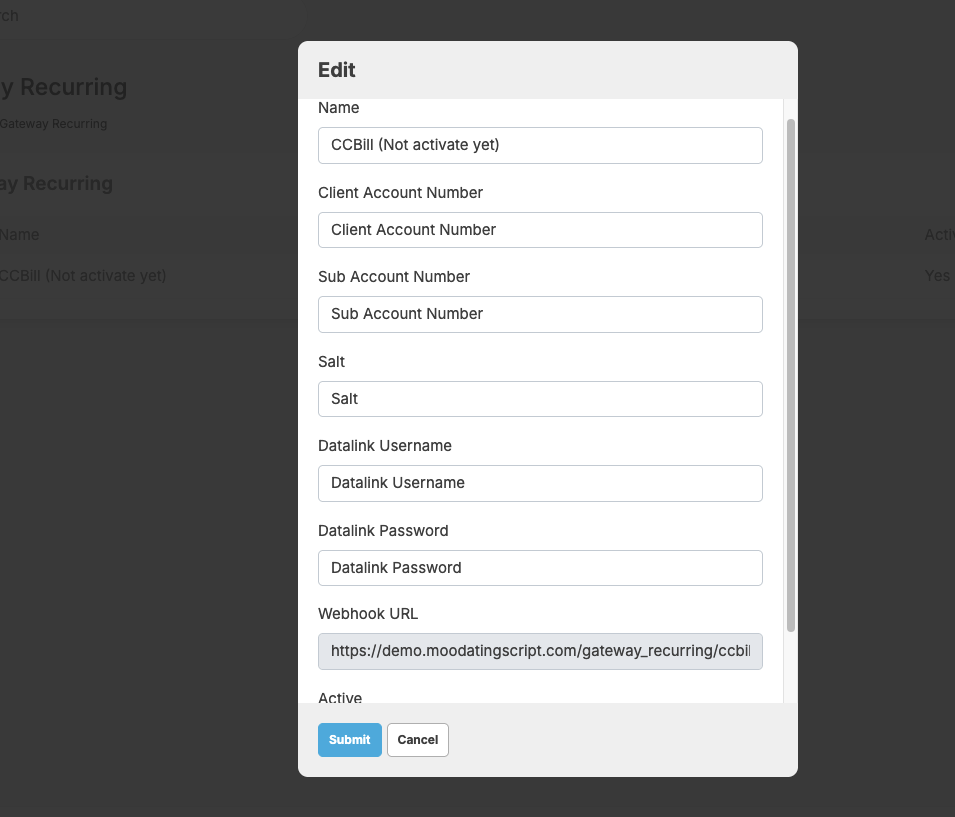Click the partially visible Active label
The height and width of the screenshot is (817, 955).
click(x=340, y=697)
